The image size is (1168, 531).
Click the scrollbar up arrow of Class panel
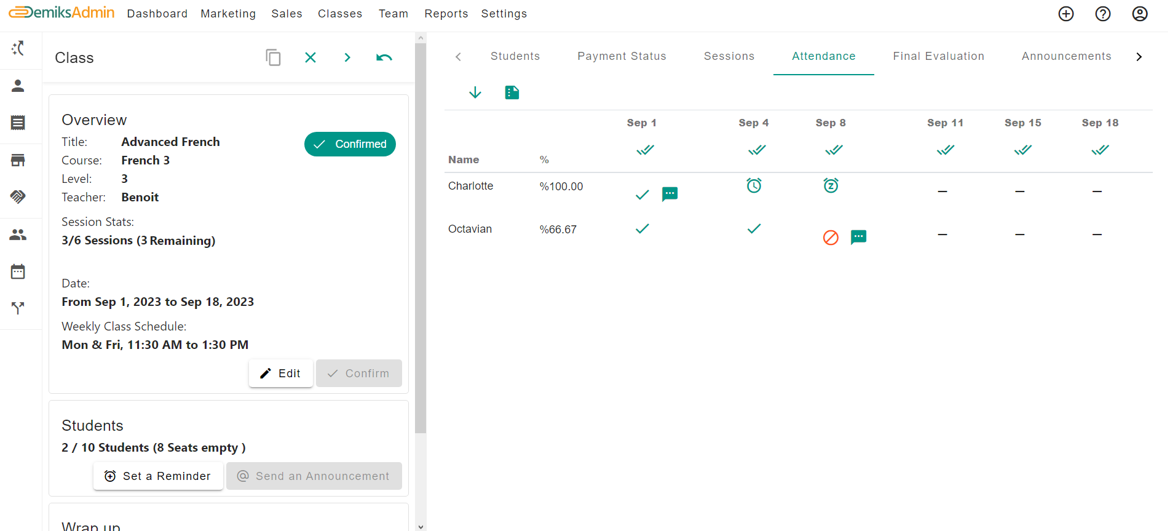(x=421, y=37)
